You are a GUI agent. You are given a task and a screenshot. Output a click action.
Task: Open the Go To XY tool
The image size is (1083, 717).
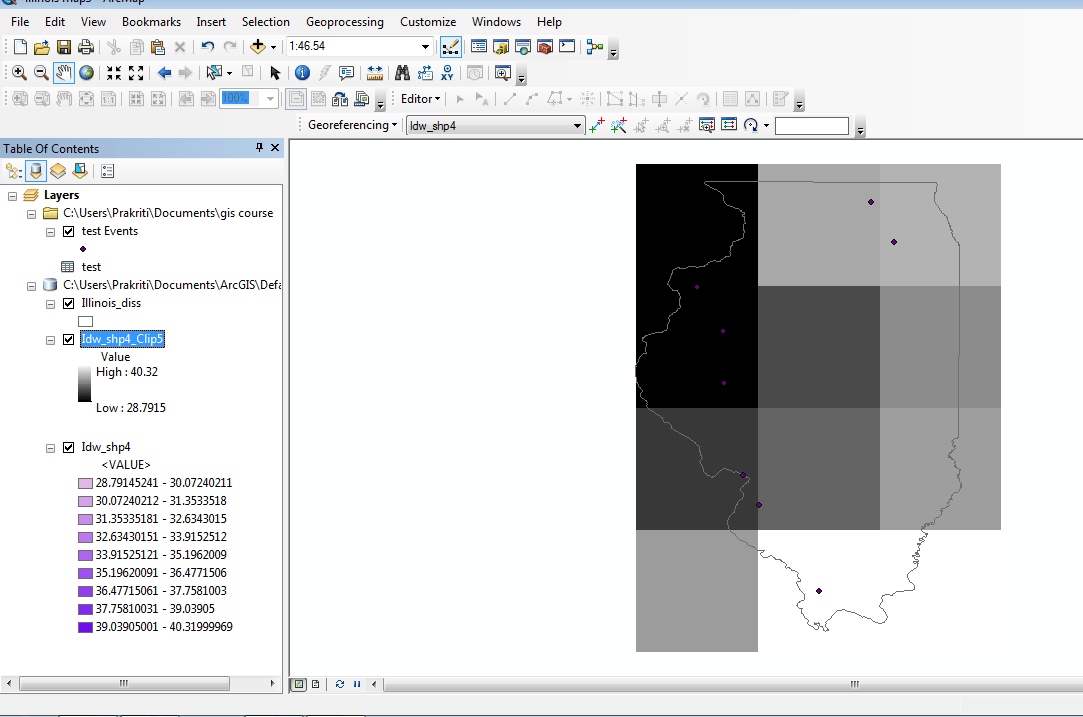447,72
